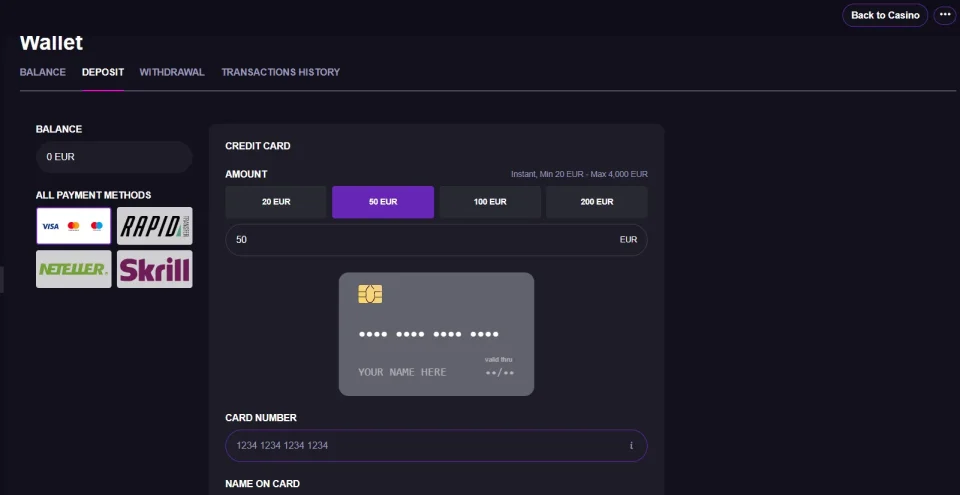
Task: Go to Transactions History tab
Action: click(280, 72)
